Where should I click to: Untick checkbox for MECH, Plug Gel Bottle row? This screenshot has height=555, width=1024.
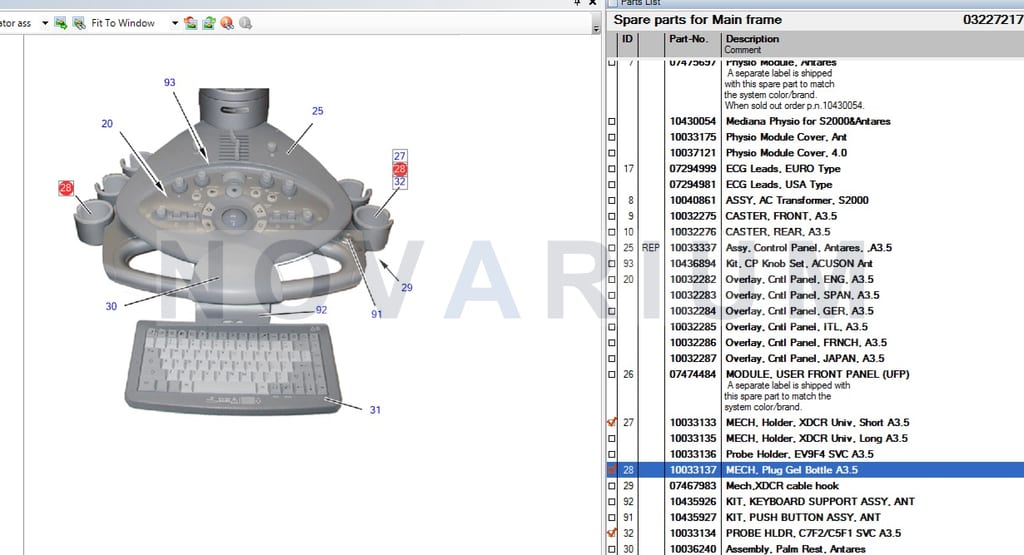[612, 469]
